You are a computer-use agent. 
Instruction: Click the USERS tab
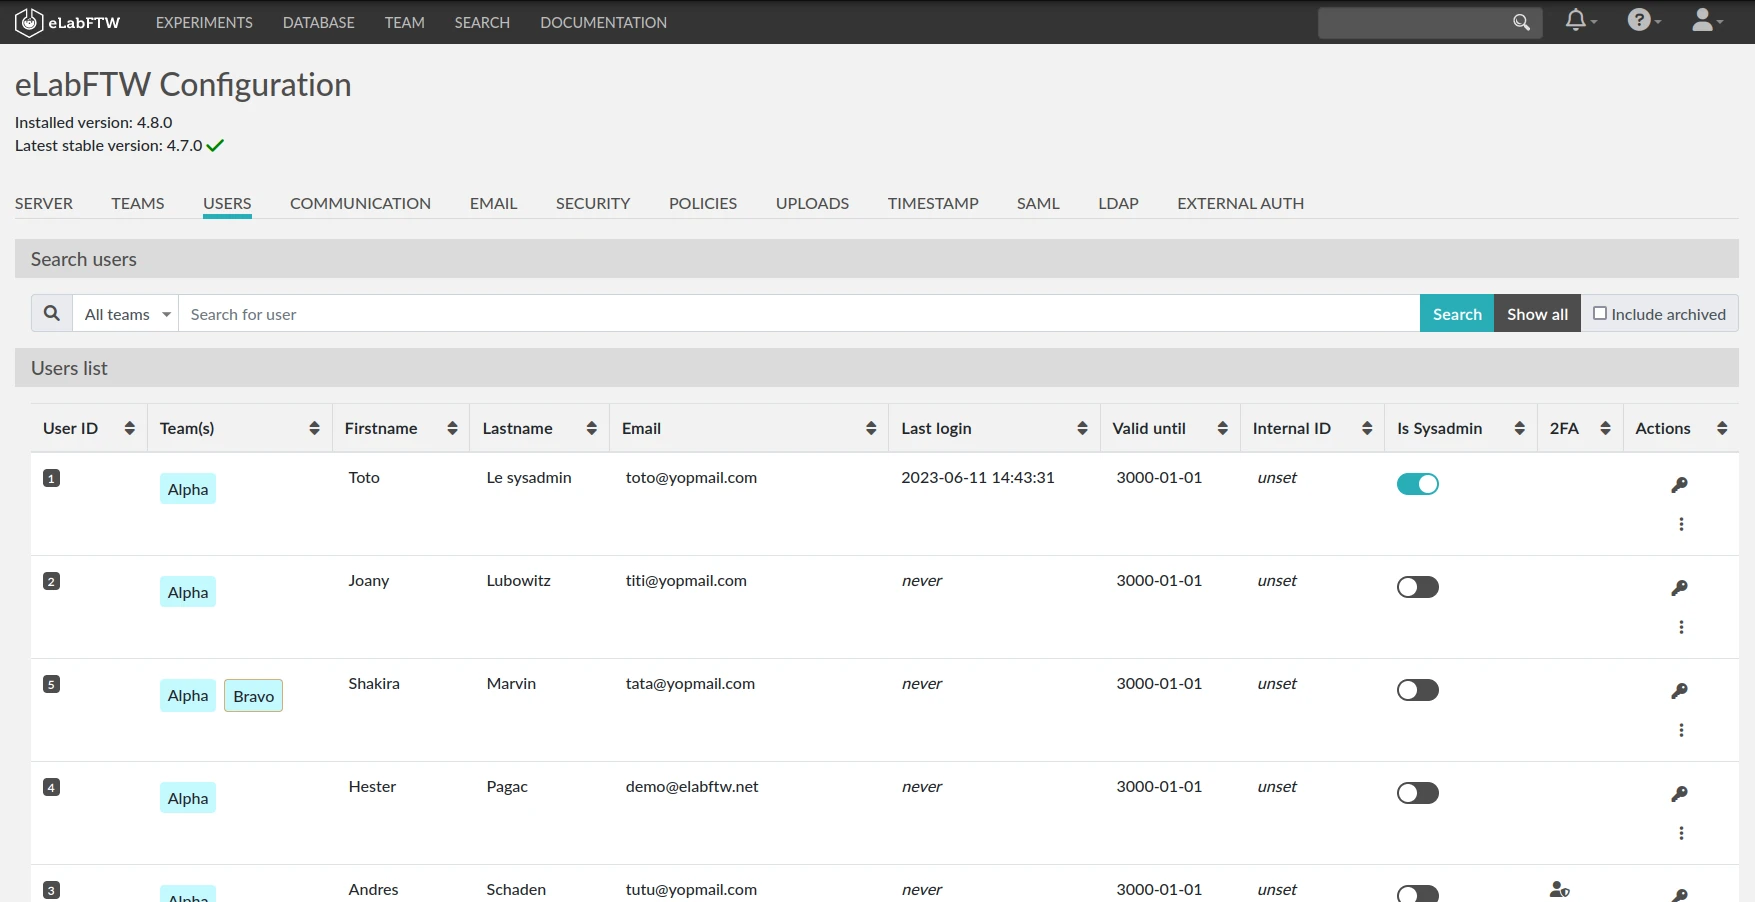(227, 203)
